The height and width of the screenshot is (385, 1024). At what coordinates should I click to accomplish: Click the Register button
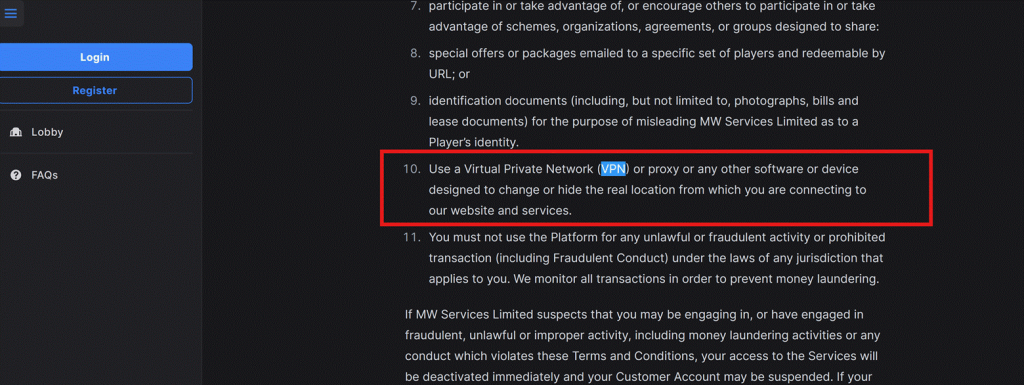tap(95, 90)
